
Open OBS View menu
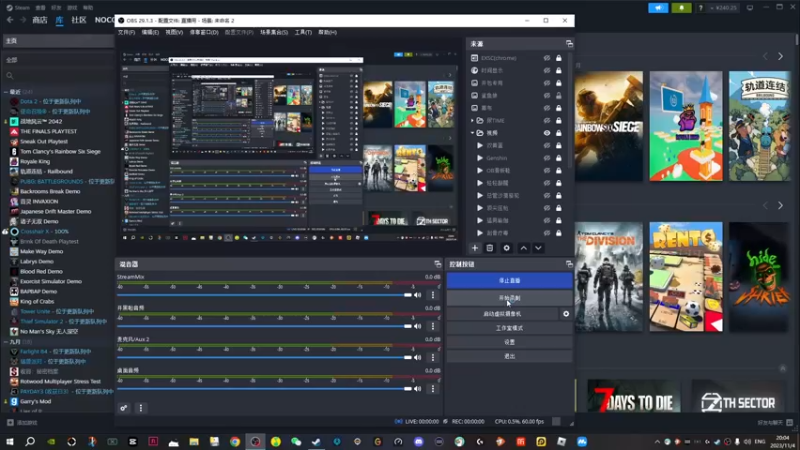click(174, 32)
